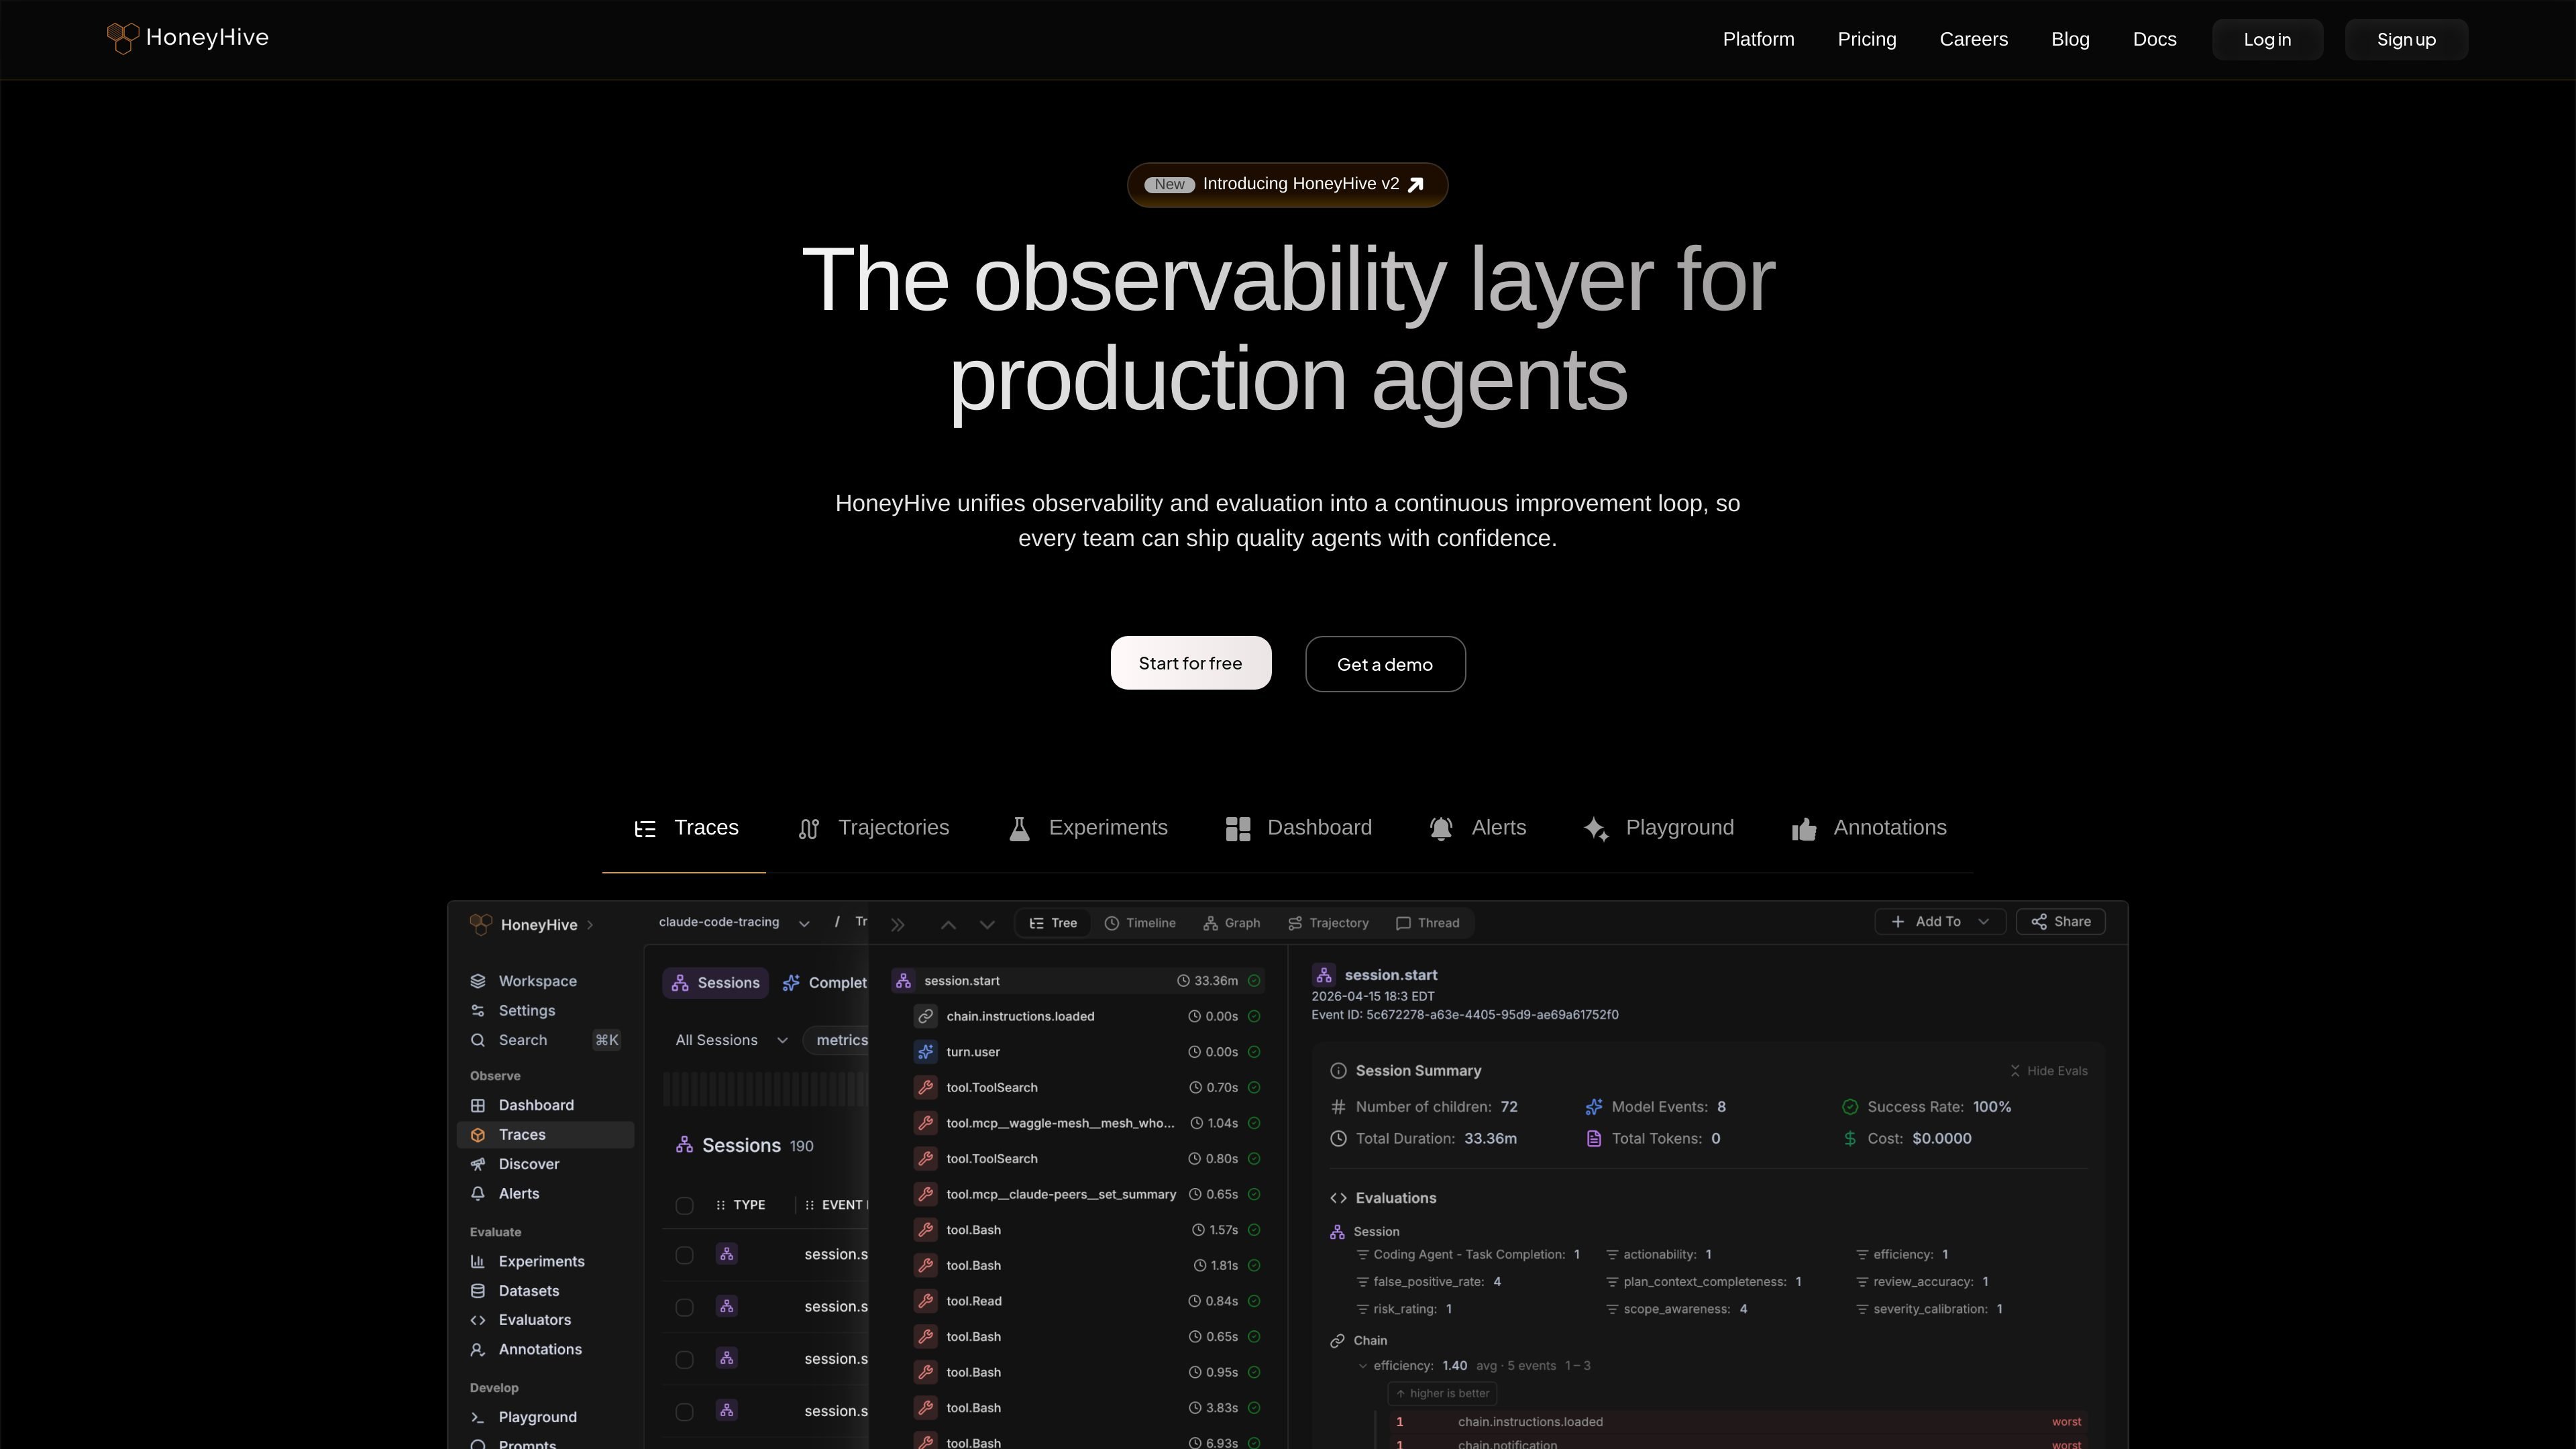The height and width of the screenshot is (1449, 2576).
Task: Select the Sessions tab pill
Action: coord(716,983)
